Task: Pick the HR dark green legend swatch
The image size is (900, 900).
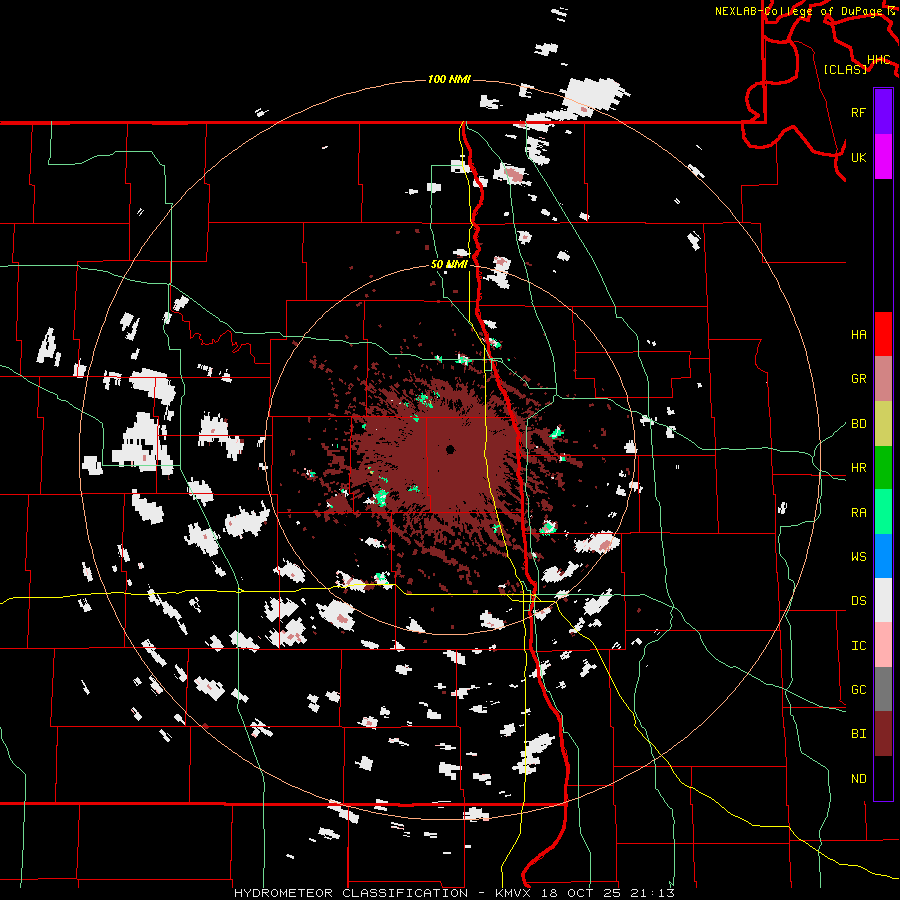Action: [x=883, y=468]
